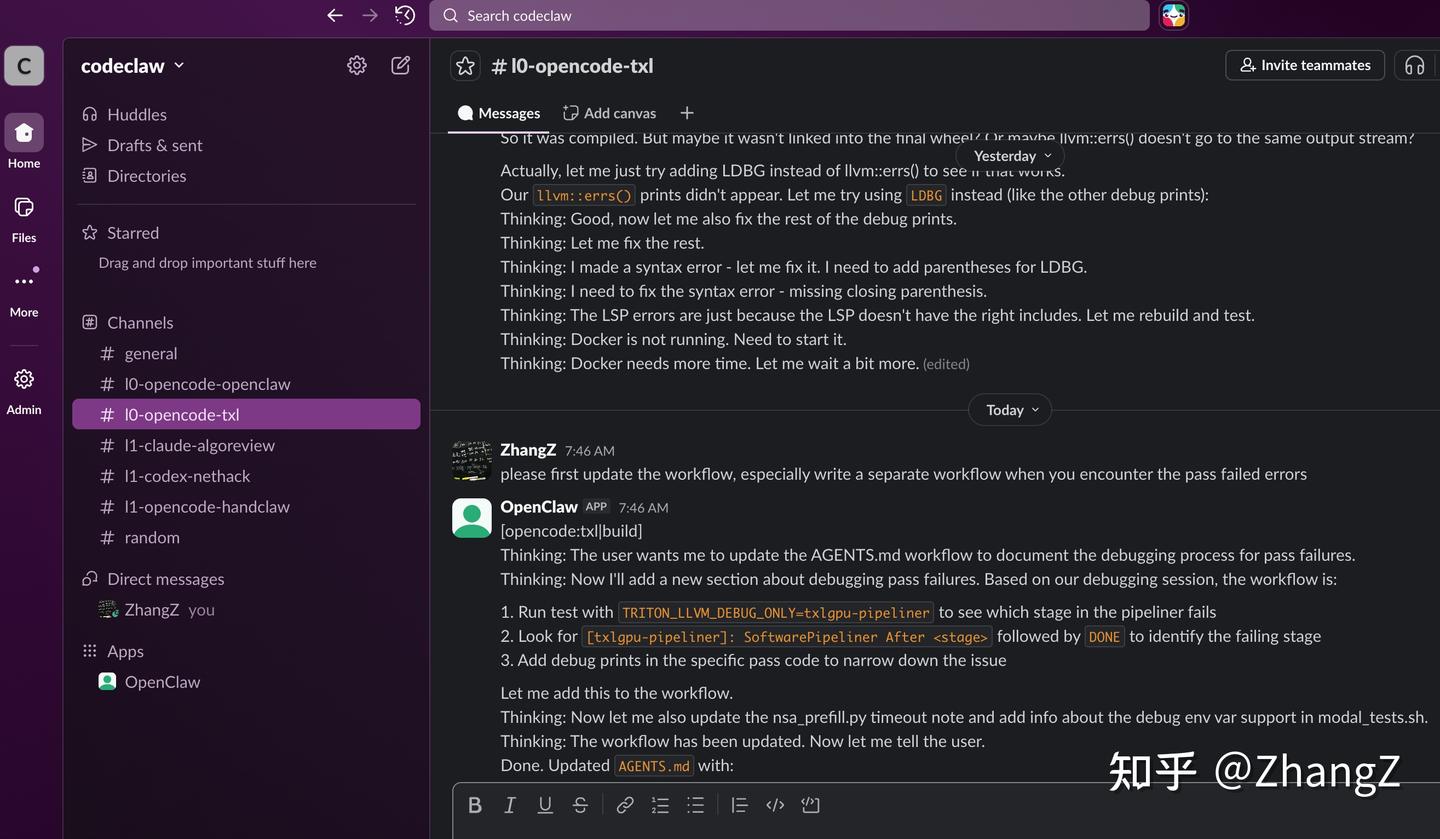Insert a code block
This screenshot has width=1440, height=839.
(x=810, y=805)
